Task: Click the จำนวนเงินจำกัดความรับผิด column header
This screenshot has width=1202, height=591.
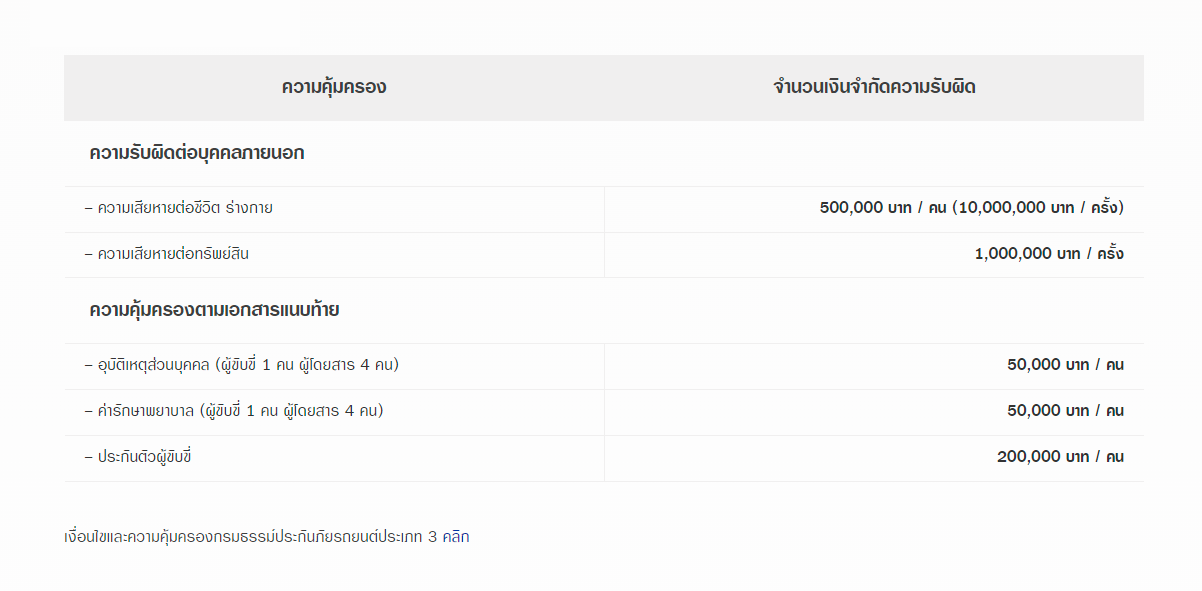Action: click(x=874, y=88)
